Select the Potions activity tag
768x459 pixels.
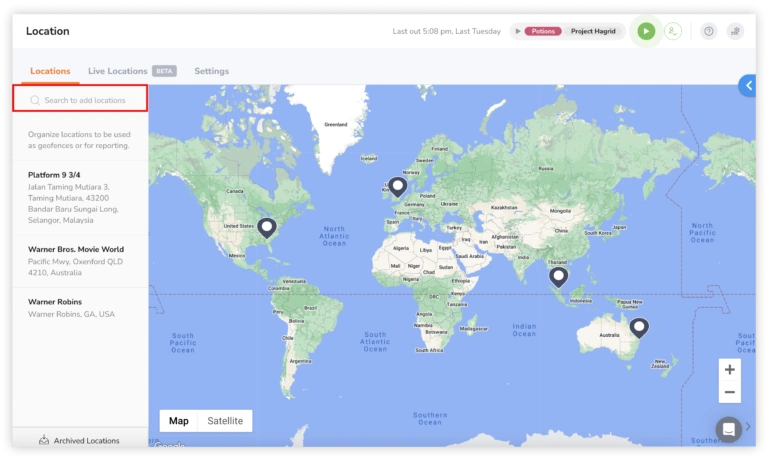543,31
